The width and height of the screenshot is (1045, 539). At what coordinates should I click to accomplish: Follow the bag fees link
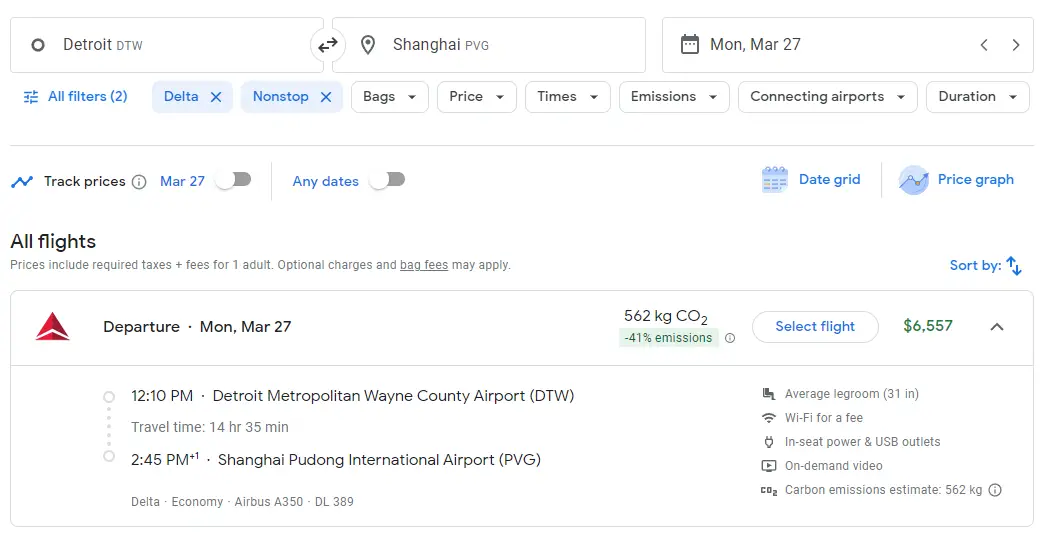[424, 265]
